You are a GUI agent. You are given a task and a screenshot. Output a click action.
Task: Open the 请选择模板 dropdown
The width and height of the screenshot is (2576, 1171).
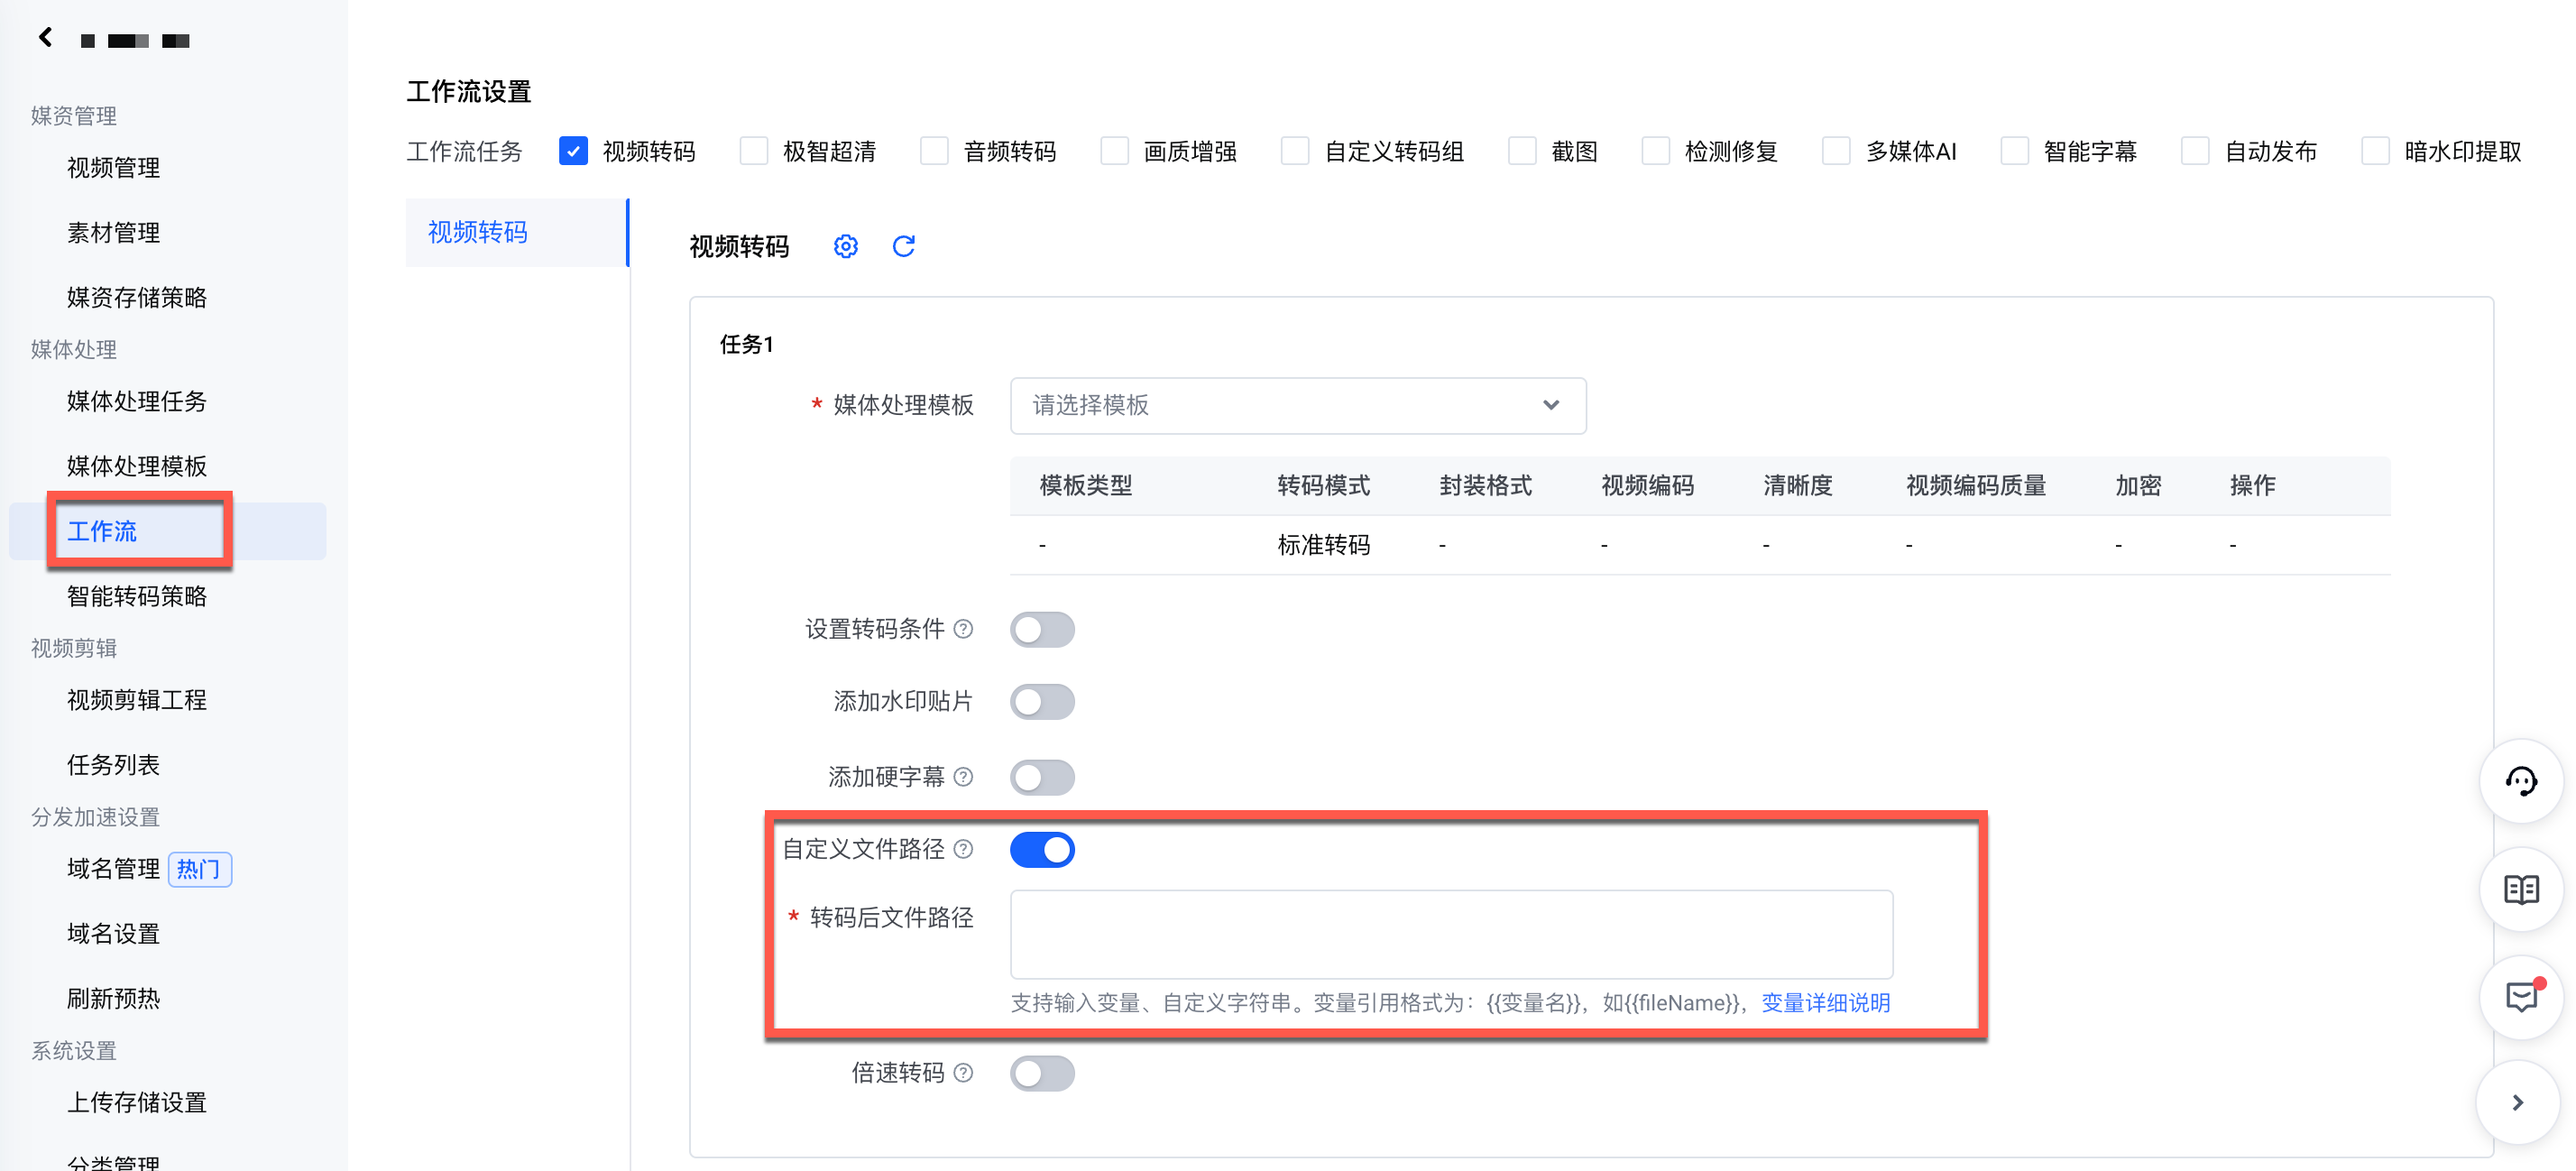coord(1298,405)
